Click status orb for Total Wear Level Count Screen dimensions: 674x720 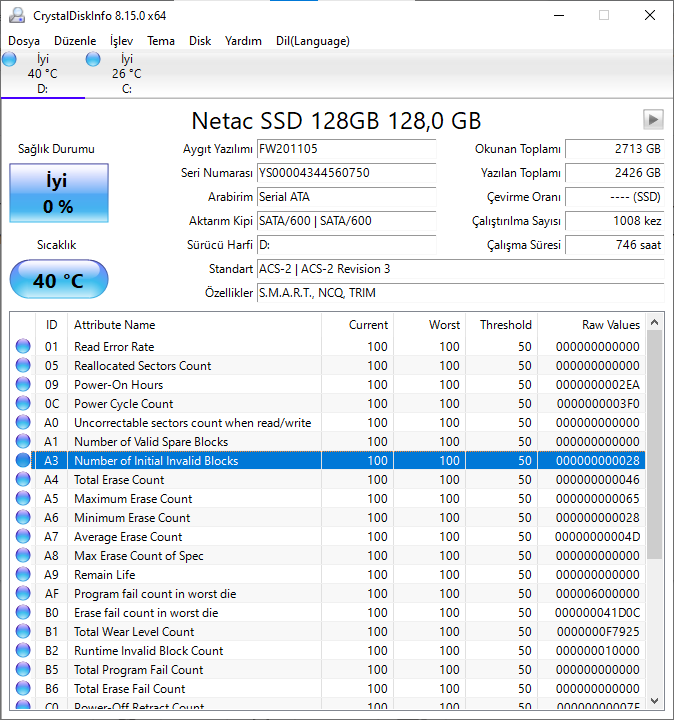23,631
